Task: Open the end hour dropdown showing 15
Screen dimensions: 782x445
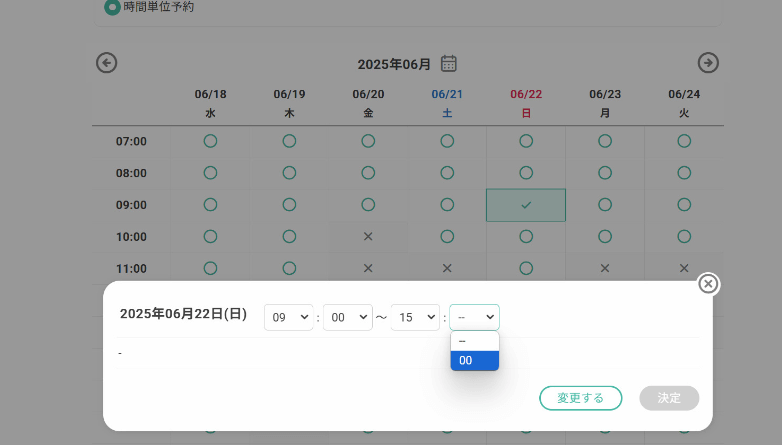Action: 415,317
